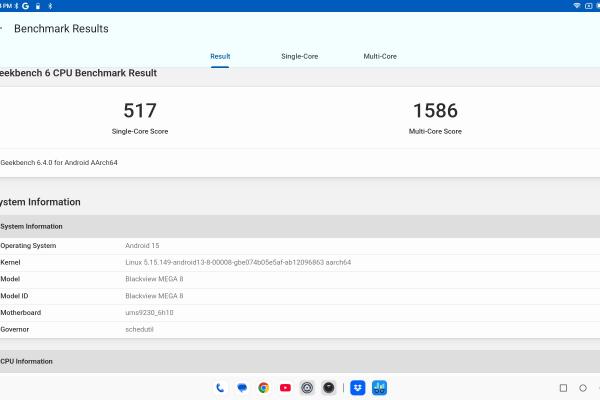The height and width of the screenshot is (400, 600).
Task: Tap the CPU Information section header
Action: point(300,361)
